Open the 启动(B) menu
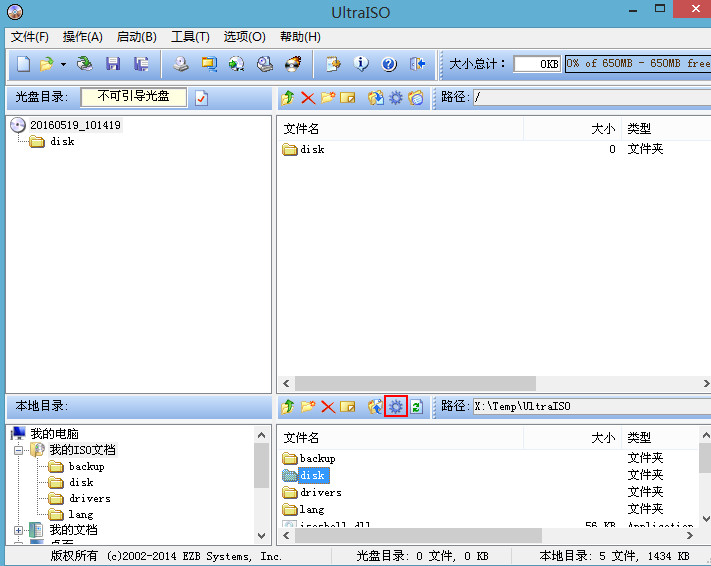This screenshot has height=566, width=711. pyautogui.click(x=136, y=37)
